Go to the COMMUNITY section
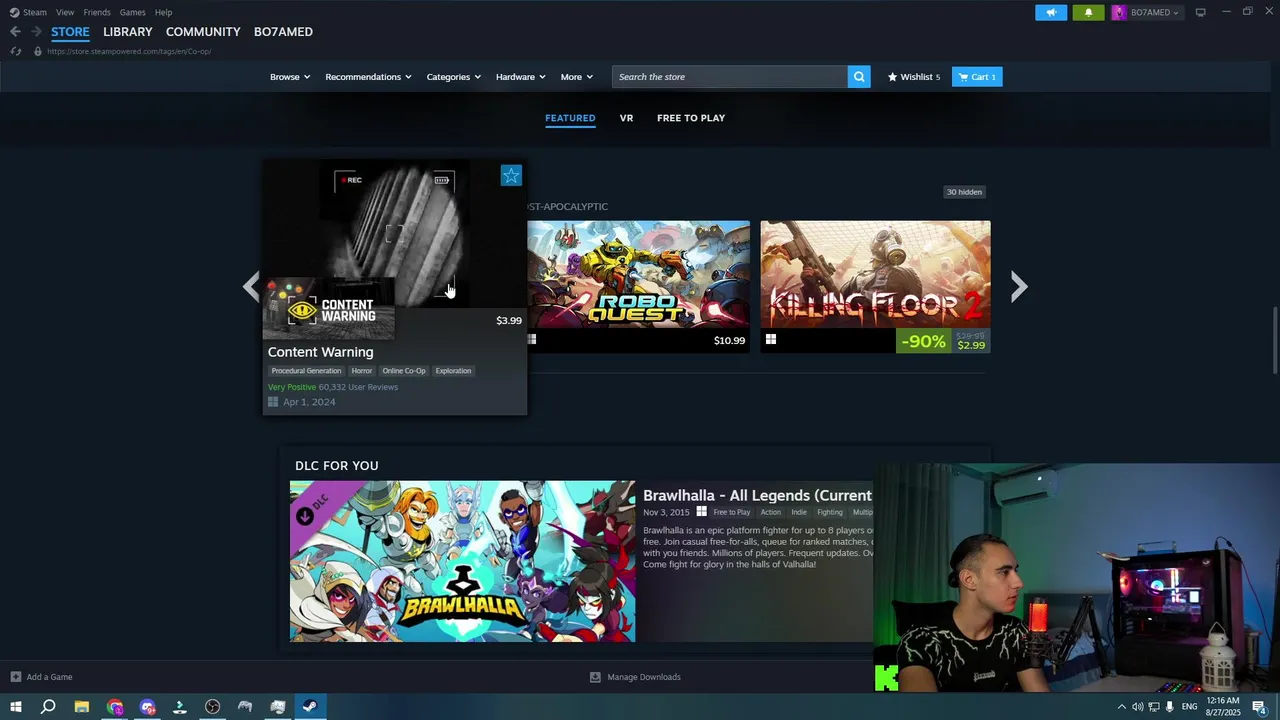The height and width of the screenshot is (720, 1280). click(203, 32)
